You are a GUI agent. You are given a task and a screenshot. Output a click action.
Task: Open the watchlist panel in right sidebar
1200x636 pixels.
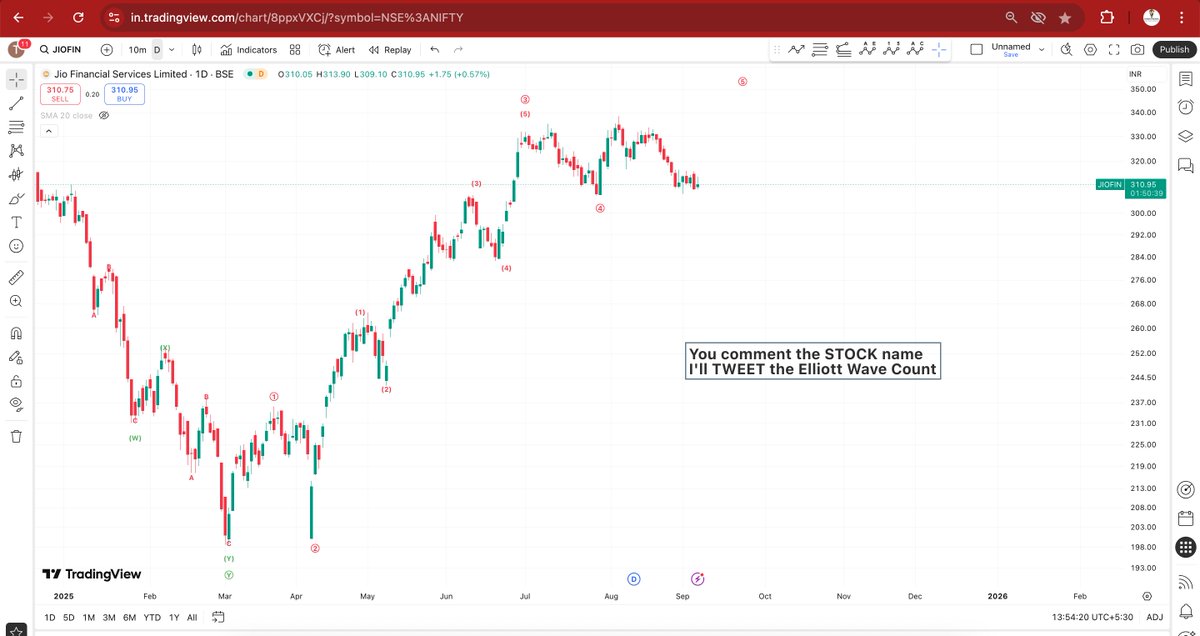[x=1185, y=79]
